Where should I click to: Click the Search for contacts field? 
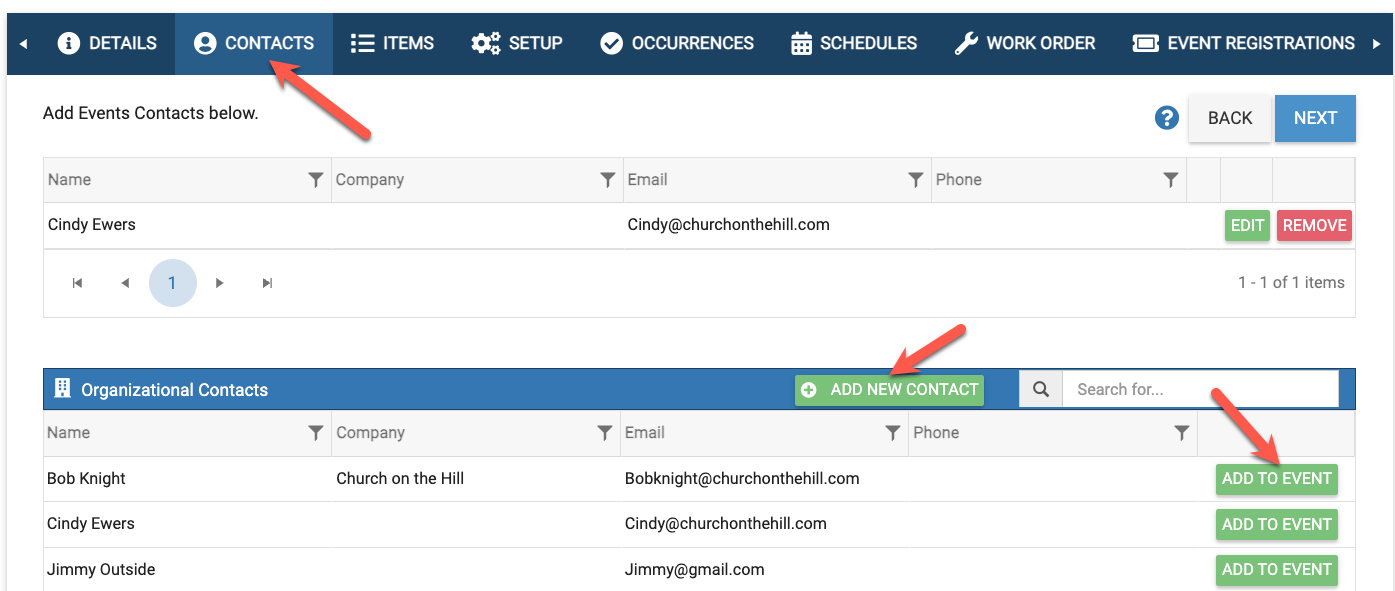(1199, 390)
